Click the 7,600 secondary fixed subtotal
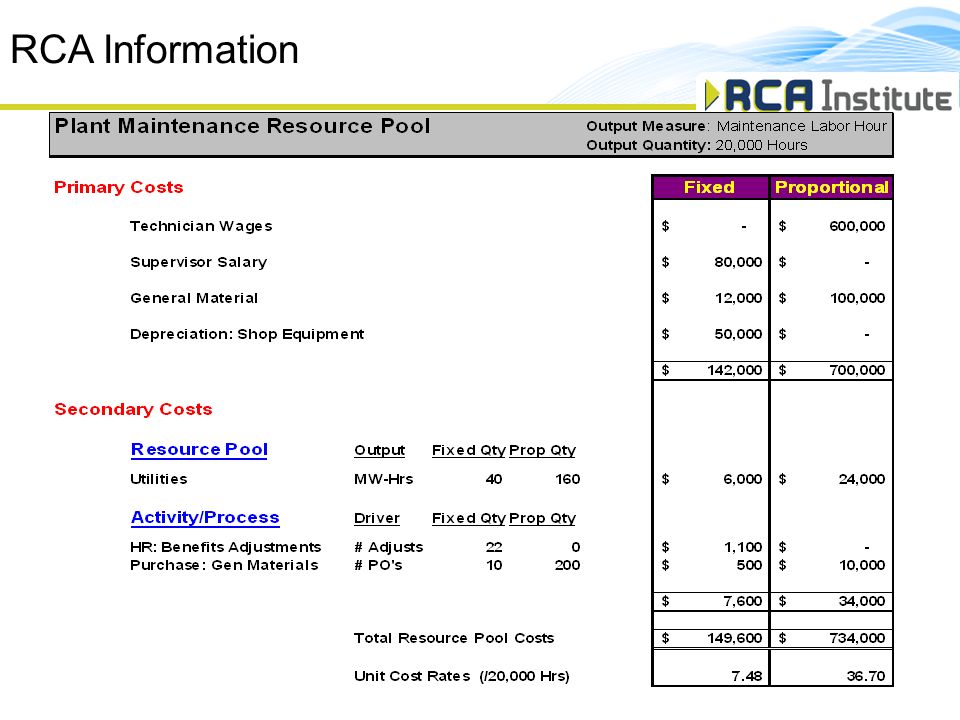The width and height of the screenshot is (960, 720). 742,601
